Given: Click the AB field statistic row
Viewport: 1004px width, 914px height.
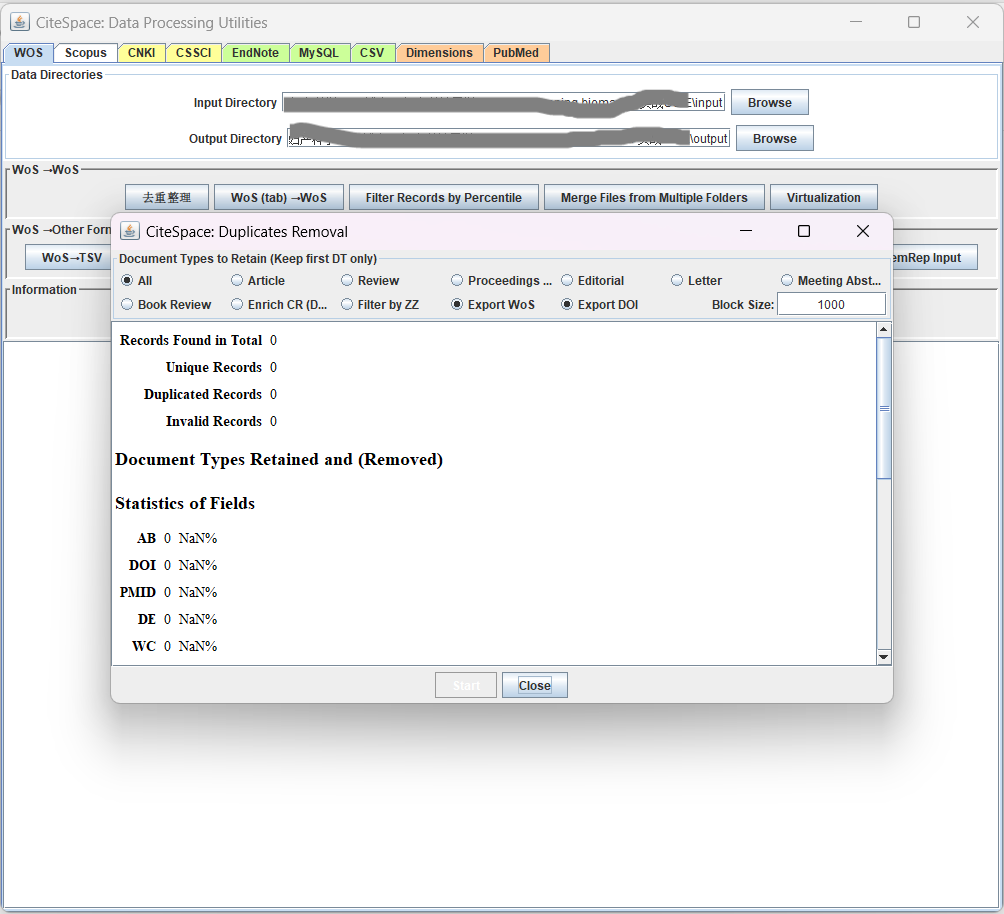Looking at the screenshot, I should (177, 538).
